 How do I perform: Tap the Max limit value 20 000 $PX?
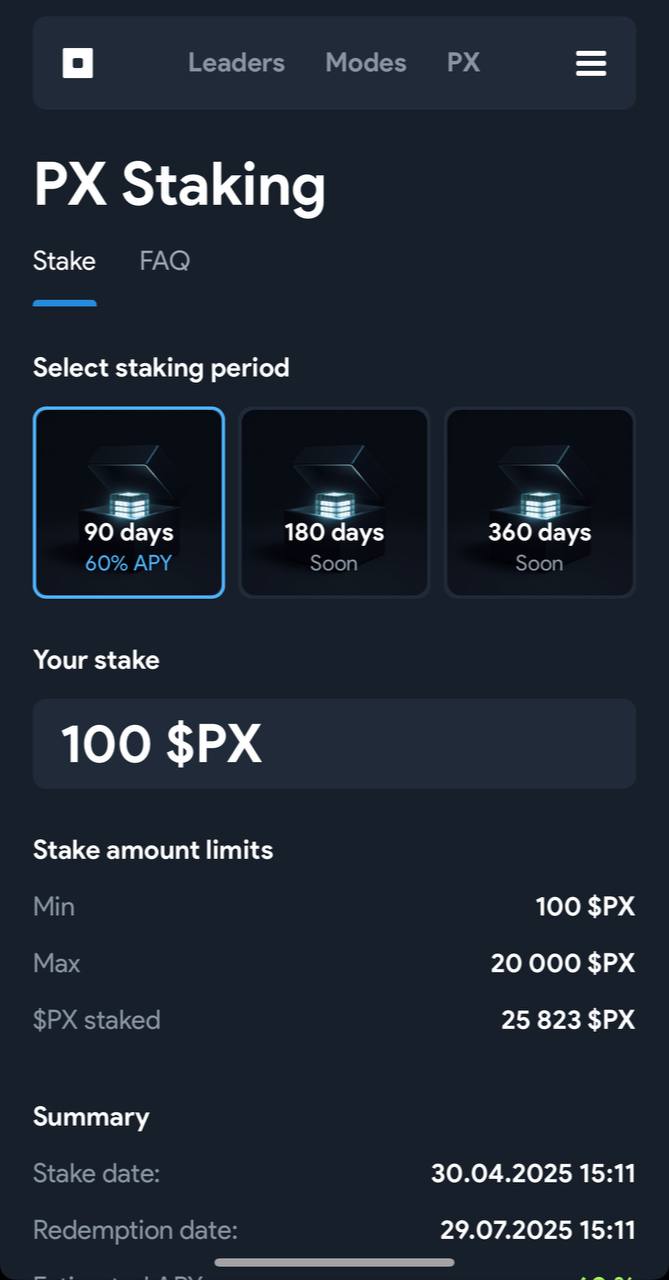(x=563, y=964)
